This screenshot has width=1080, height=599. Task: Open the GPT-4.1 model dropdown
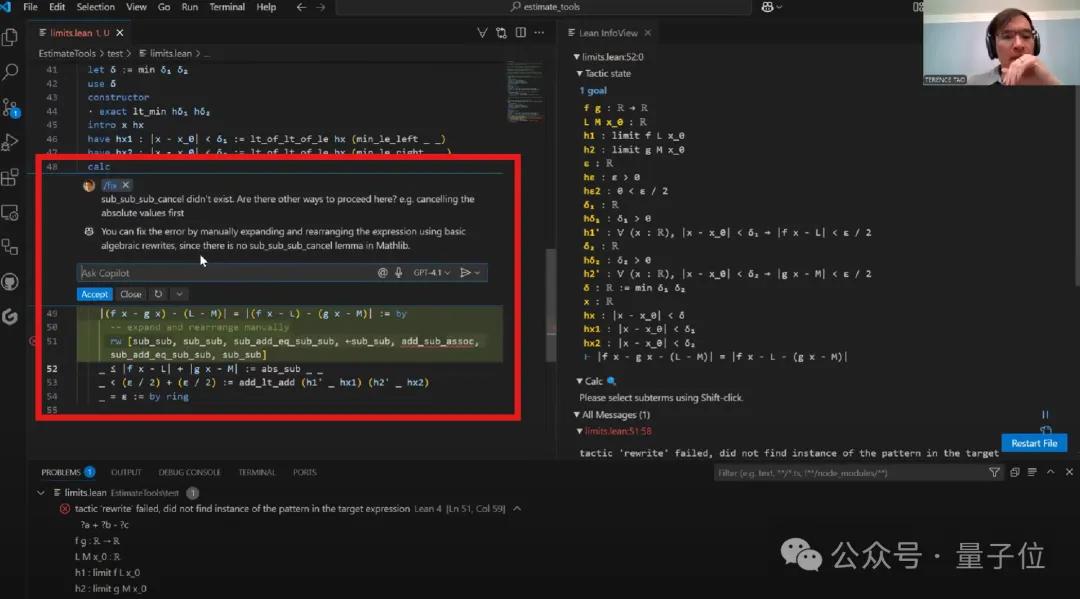(432, 272)
